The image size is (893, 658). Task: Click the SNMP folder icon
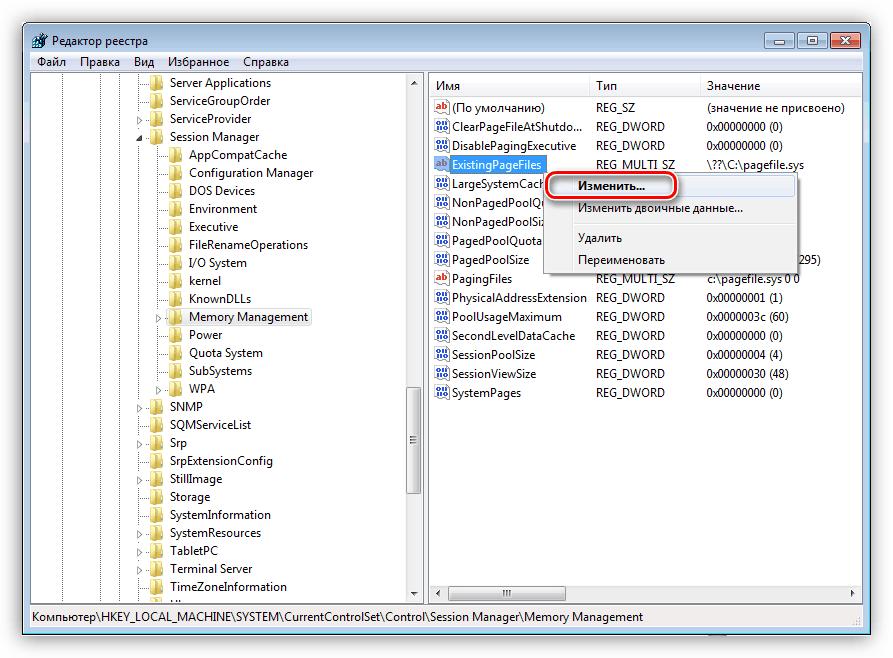coord(157,407)
